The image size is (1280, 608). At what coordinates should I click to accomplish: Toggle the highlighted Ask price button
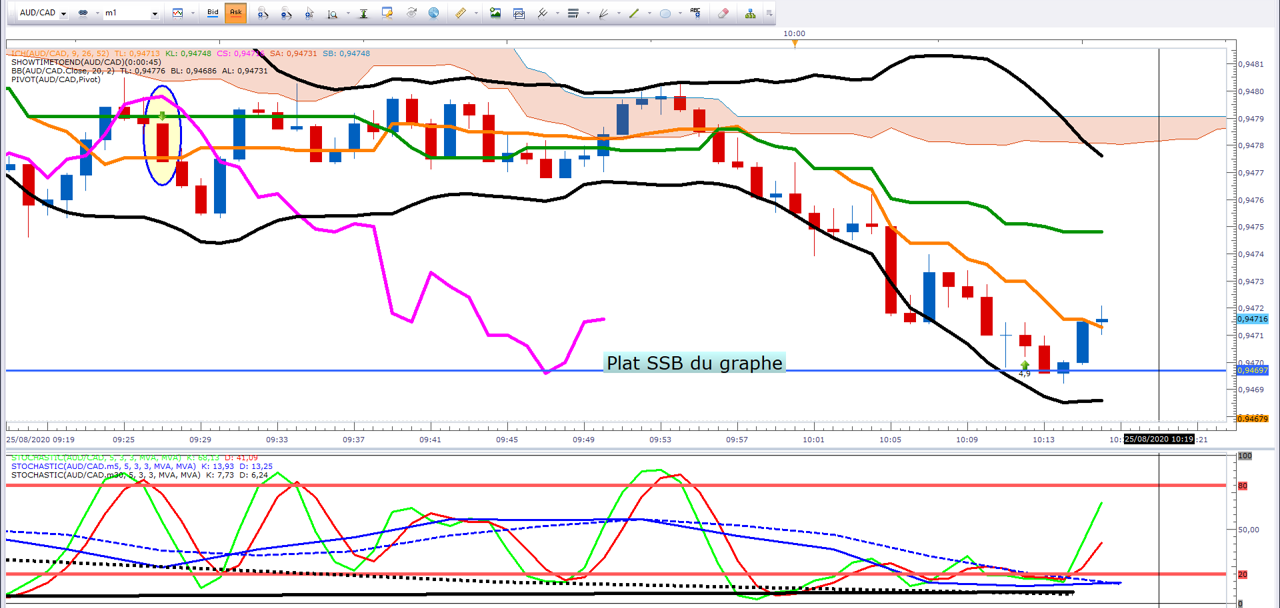(x=236, y=13)
